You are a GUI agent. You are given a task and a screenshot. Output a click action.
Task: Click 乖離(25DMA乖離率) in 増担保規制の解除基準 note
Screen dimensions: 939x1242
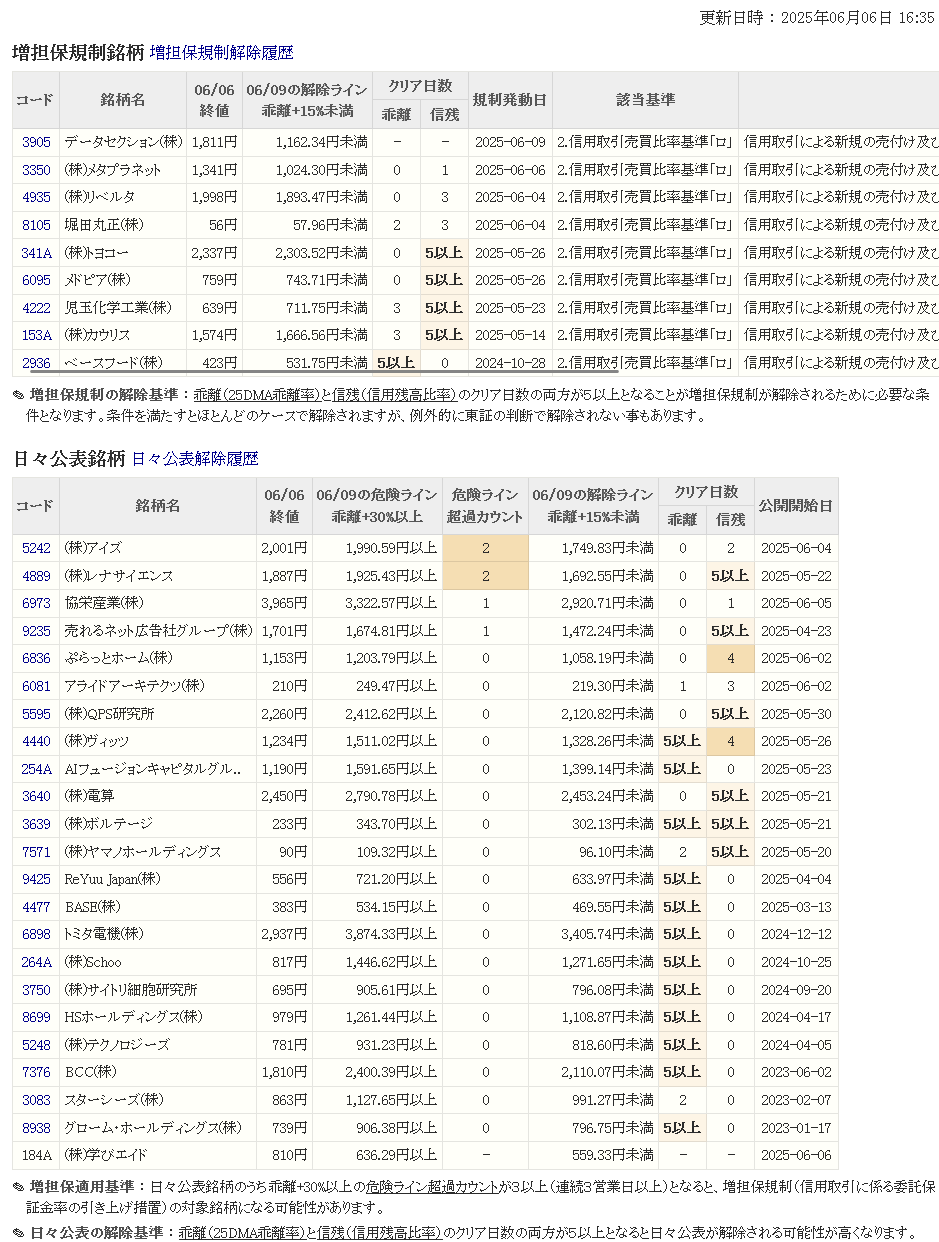pyautogui.click(x=257, y=395)
